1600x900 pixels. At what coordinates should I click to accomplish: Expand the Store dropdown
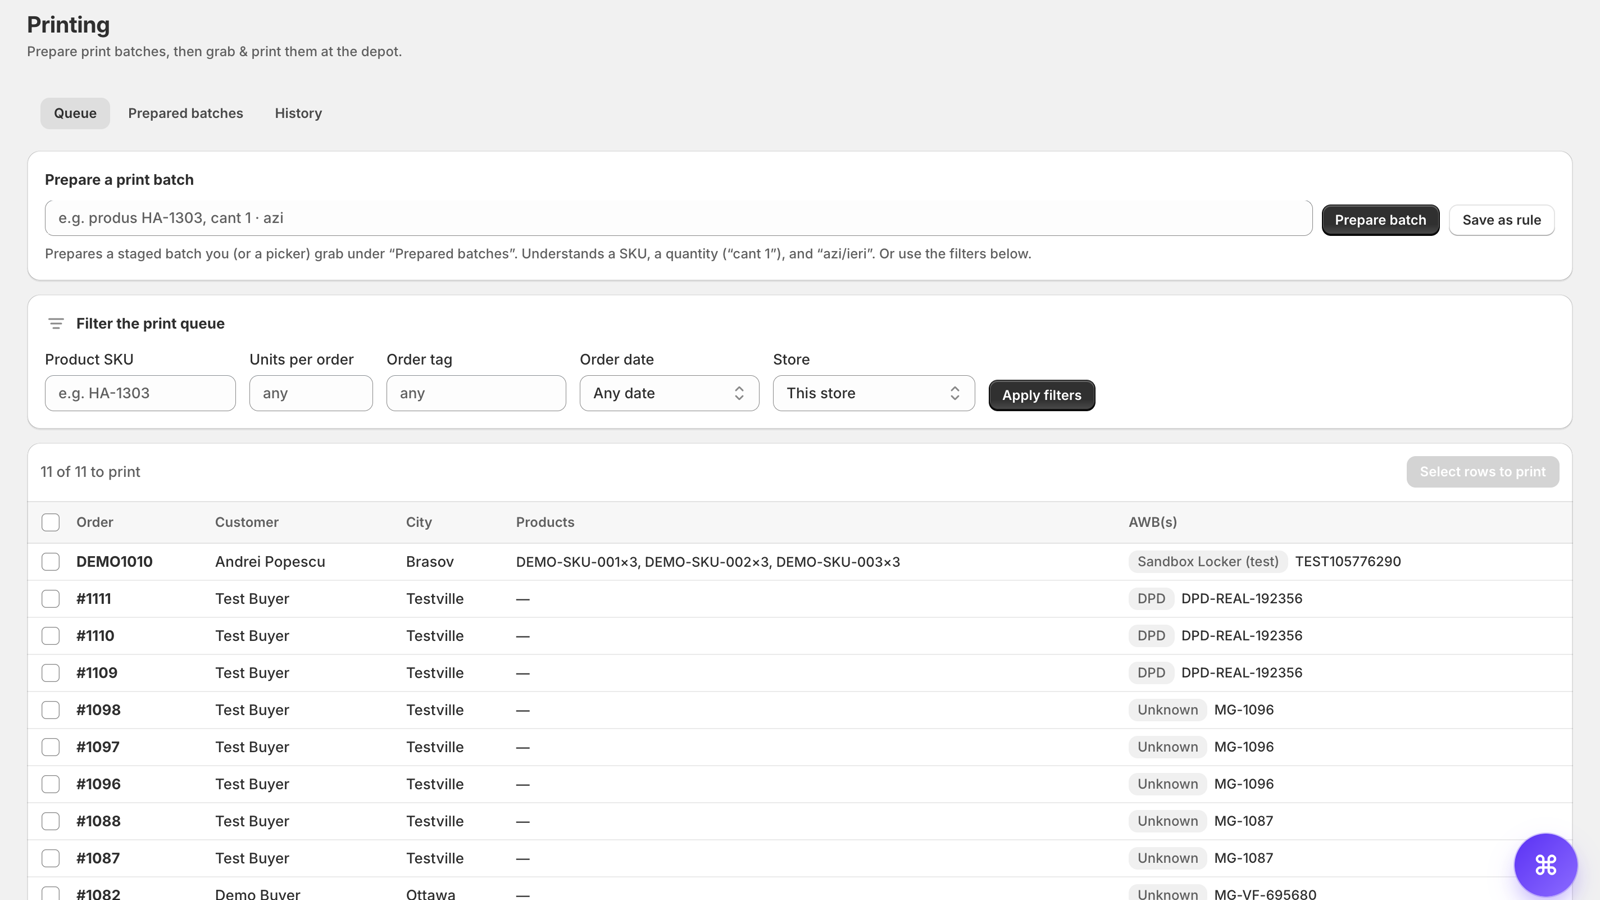(x=874, y=393)
